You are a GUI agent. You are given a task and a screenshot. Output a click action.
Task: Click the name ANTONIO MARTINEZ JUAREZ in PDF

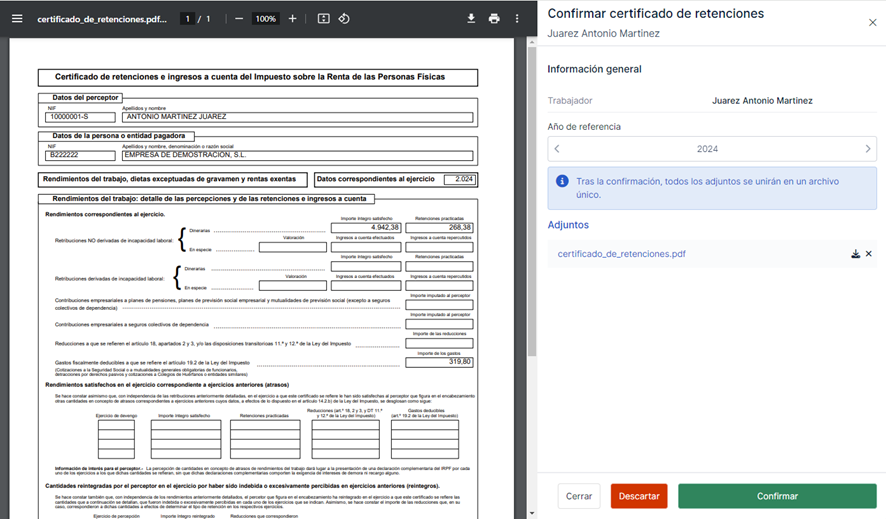tap(176, 117)
